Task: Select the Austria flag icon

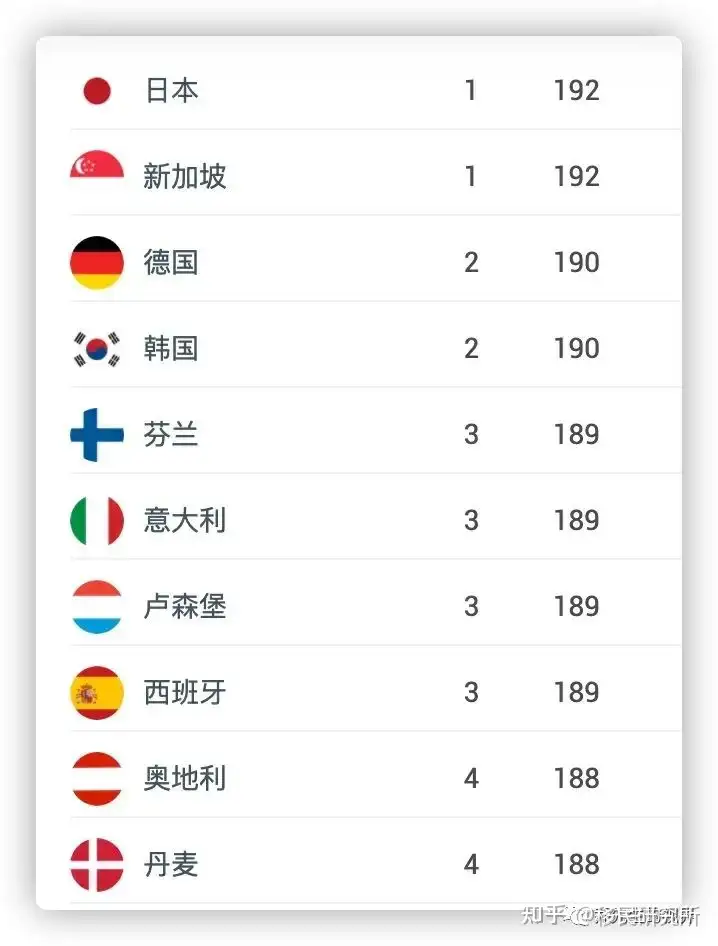Action: point(97,779)
